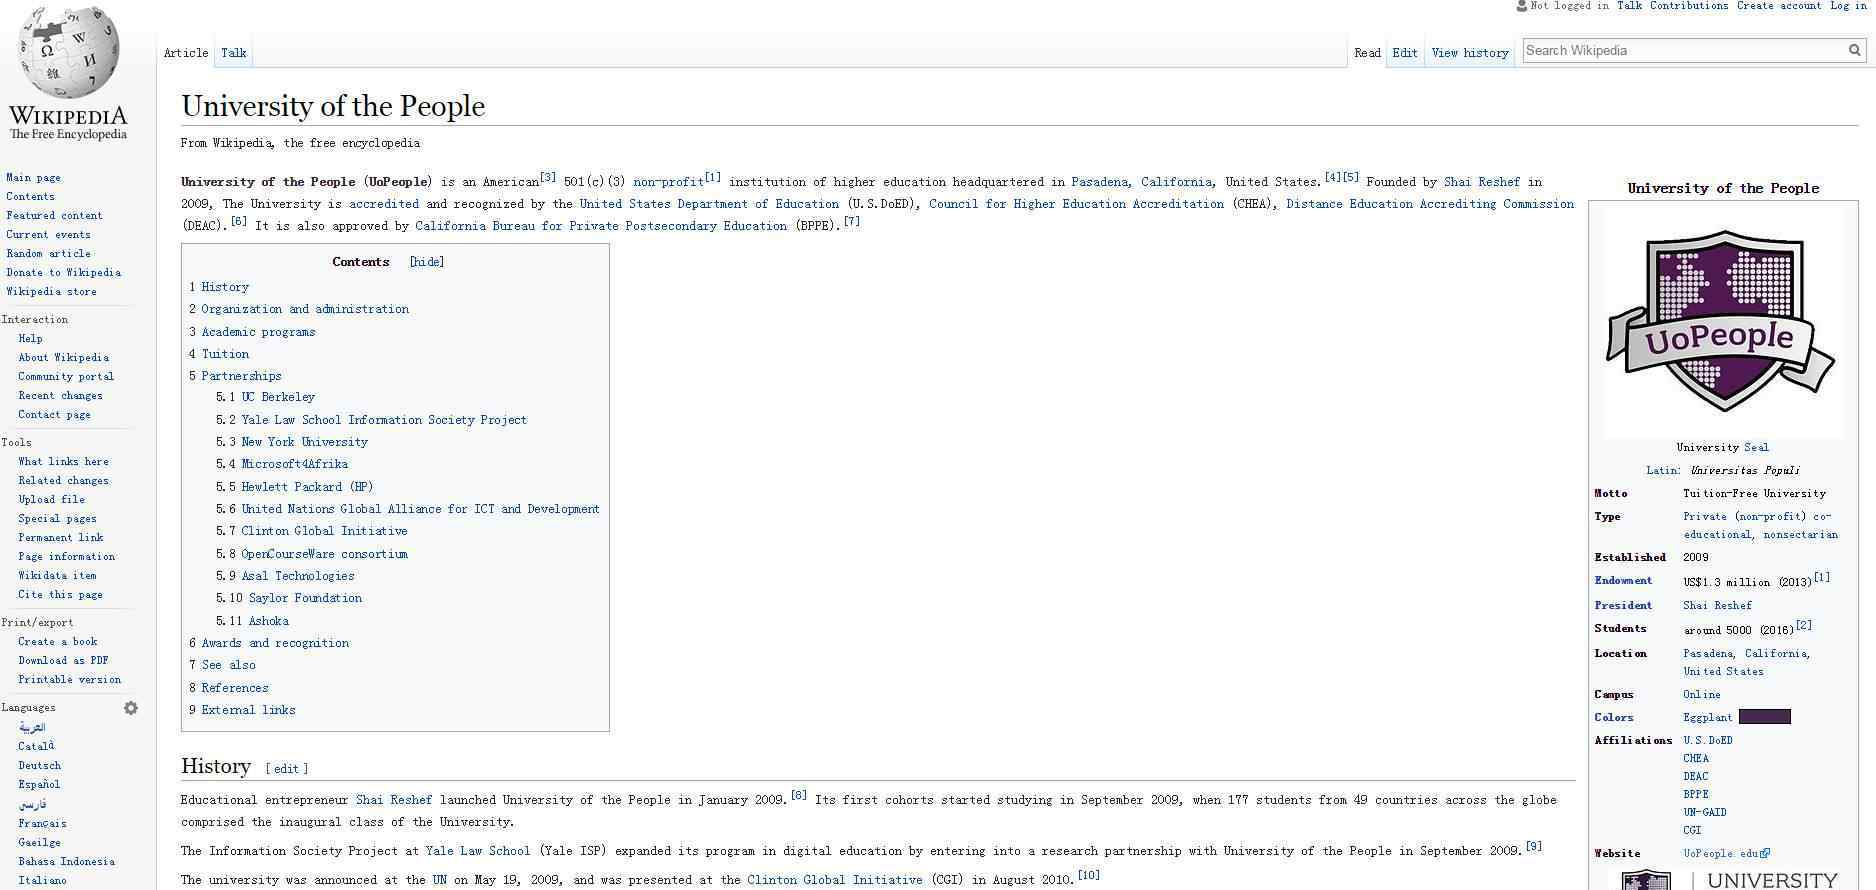Open UN-GAID affiliation link
Image resolution: width=1876 pixels, height=890 pixels.
click(x=1705, y=813)
